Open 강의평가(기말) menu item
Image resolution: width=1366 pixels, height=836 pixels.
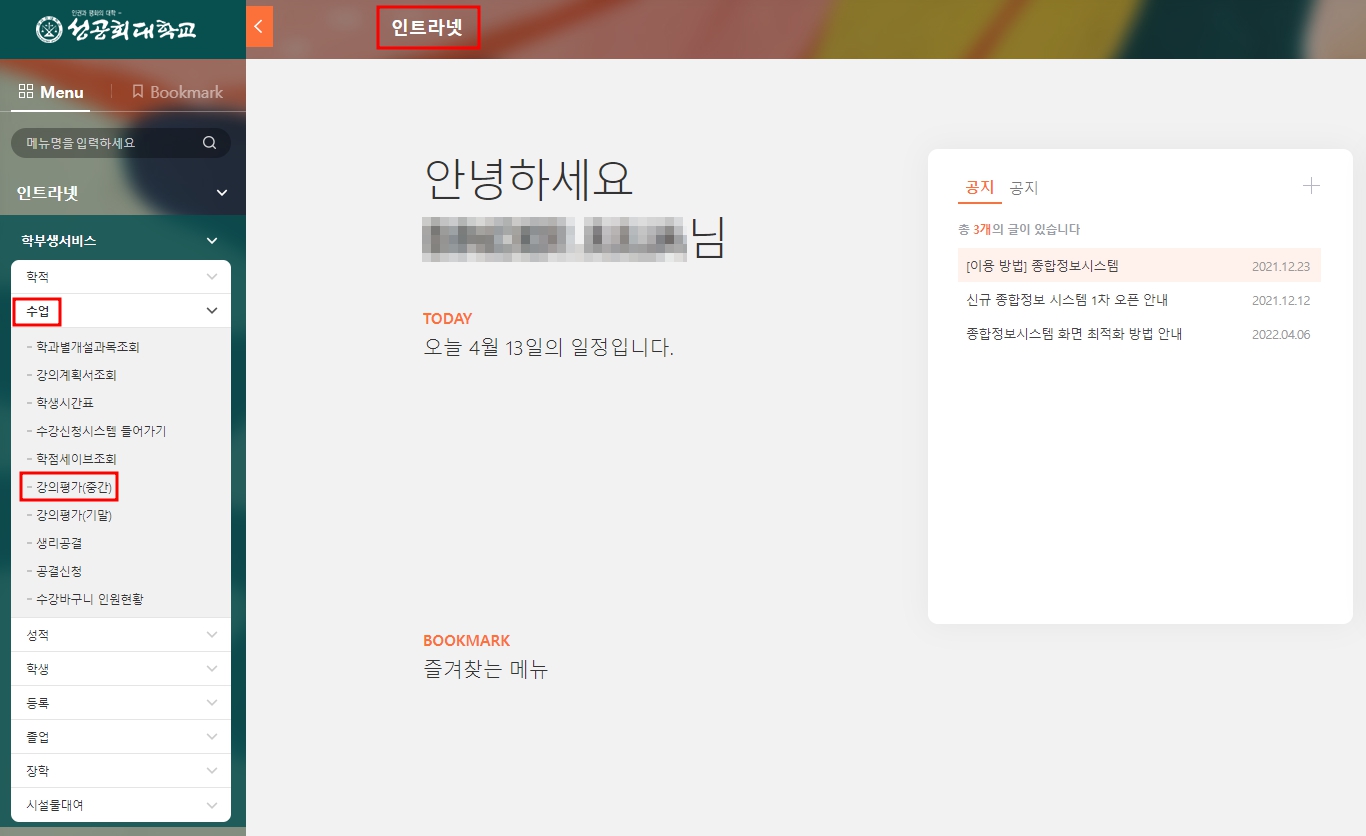(x=74, y=515)
